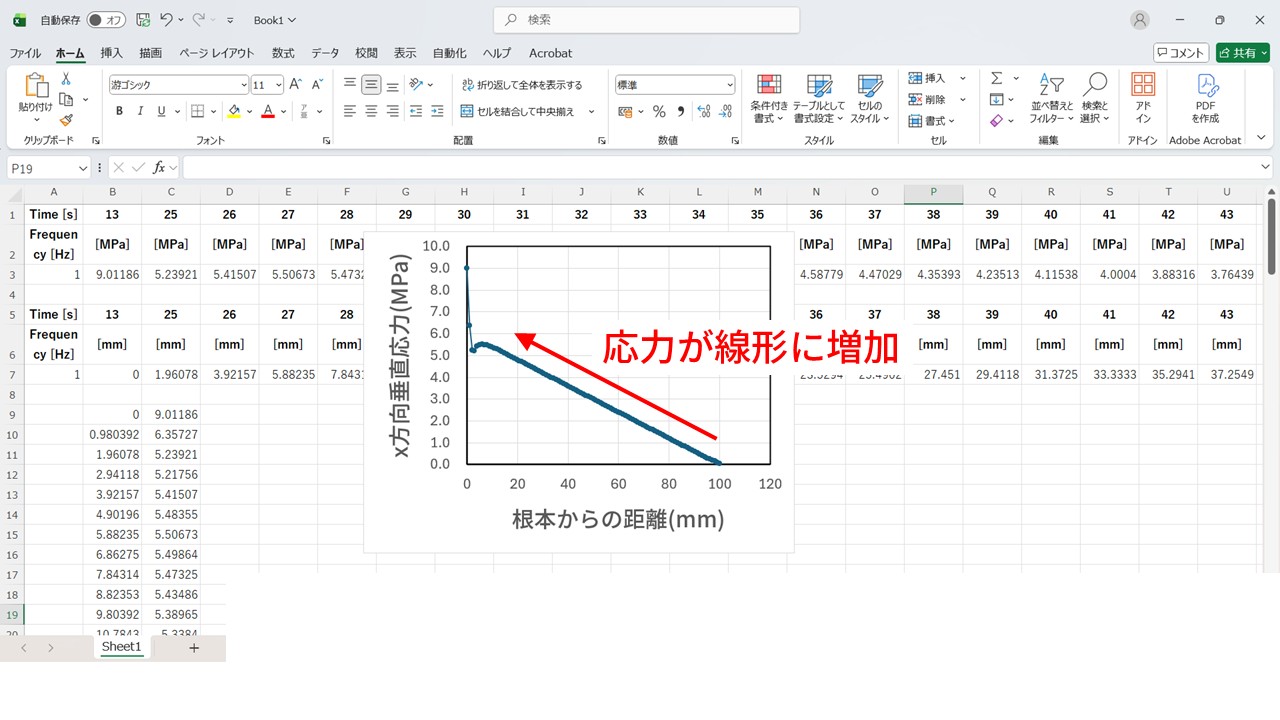Viewport: 1280px width, 720px height.
Task: Click Merge and Center (セルを結合して中央揃え)
Action: (x=518, y=111)
